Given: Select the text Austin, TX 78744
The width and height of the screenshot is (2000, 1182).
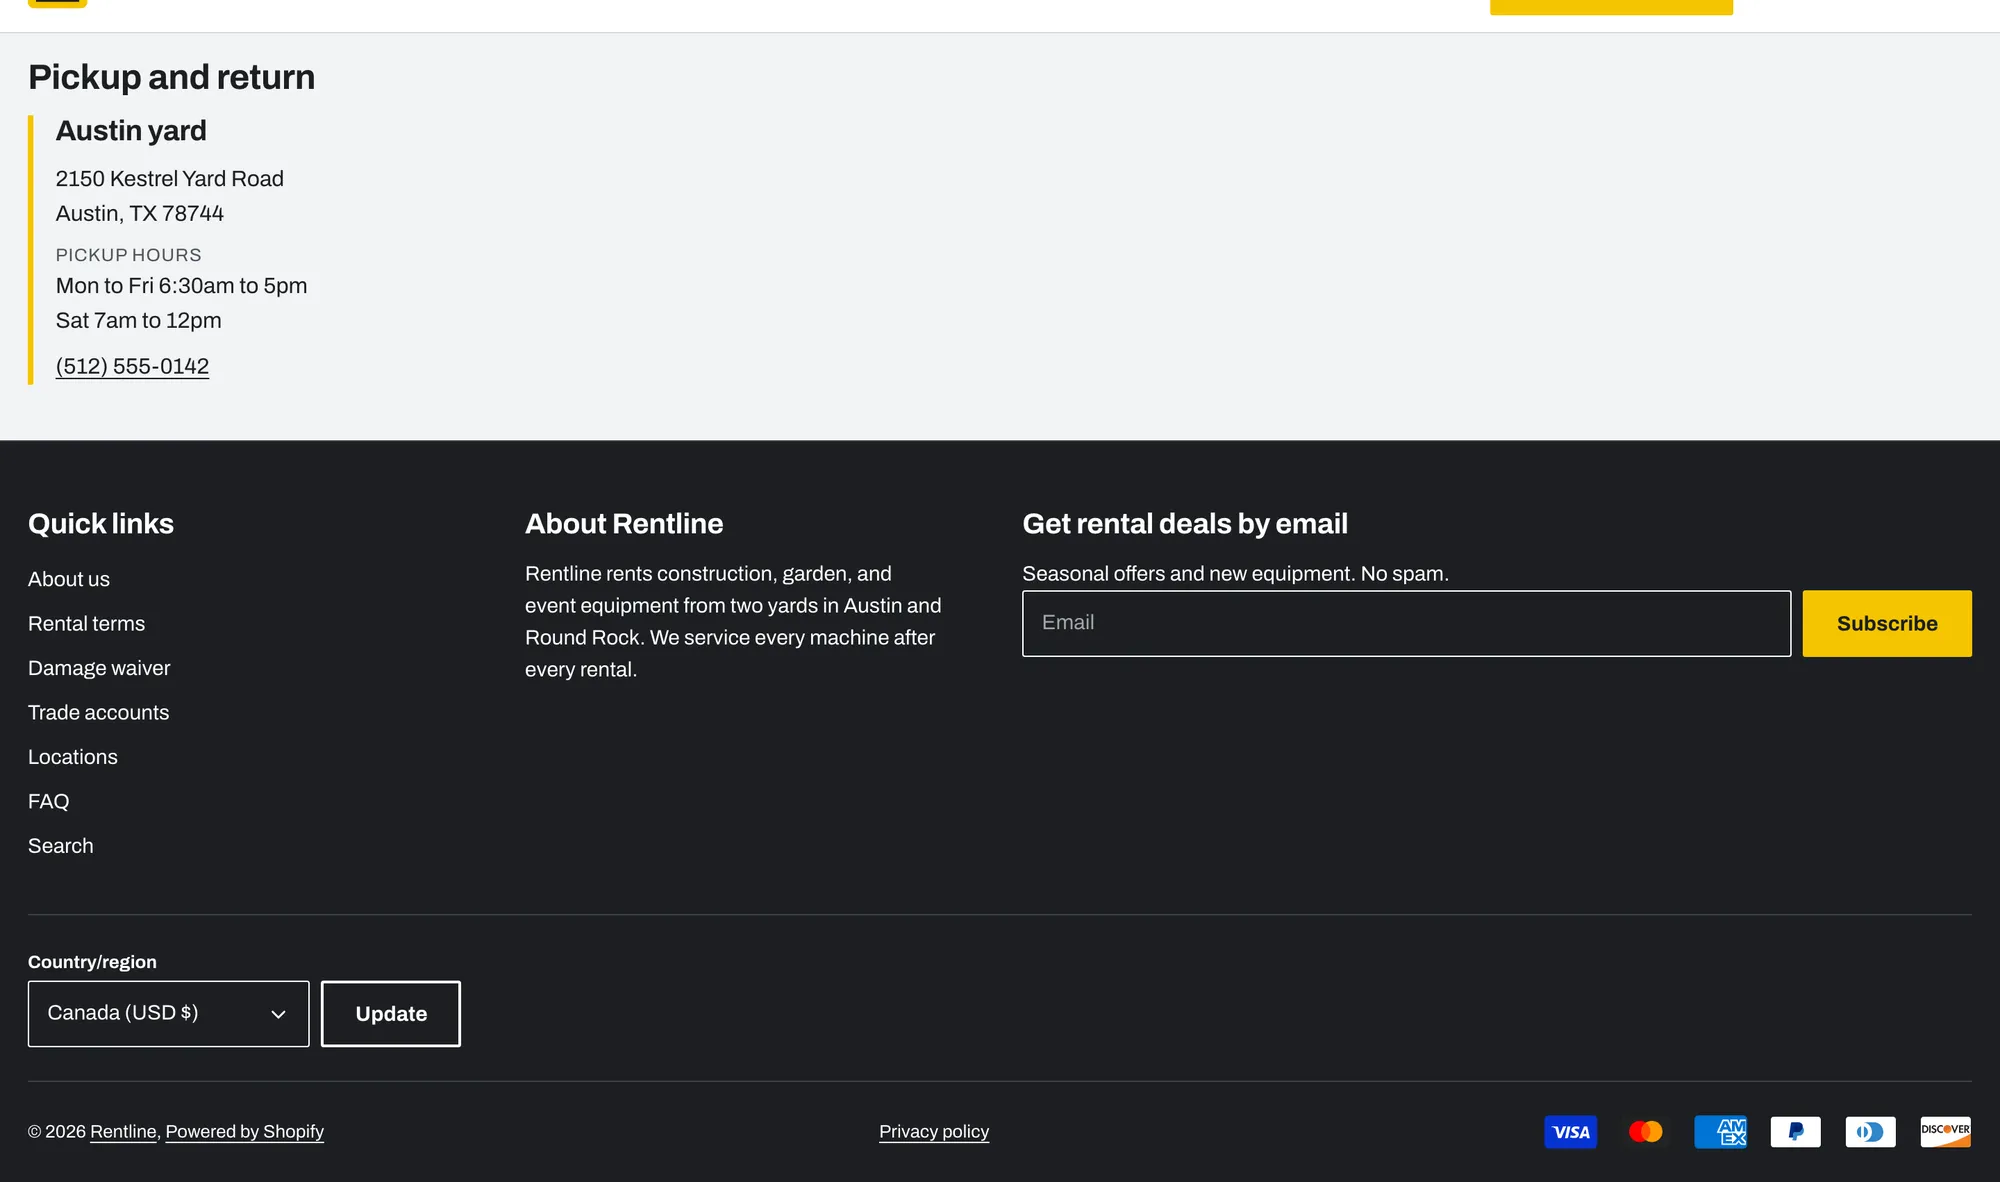Looking at the screenshot, I should 140,214.
